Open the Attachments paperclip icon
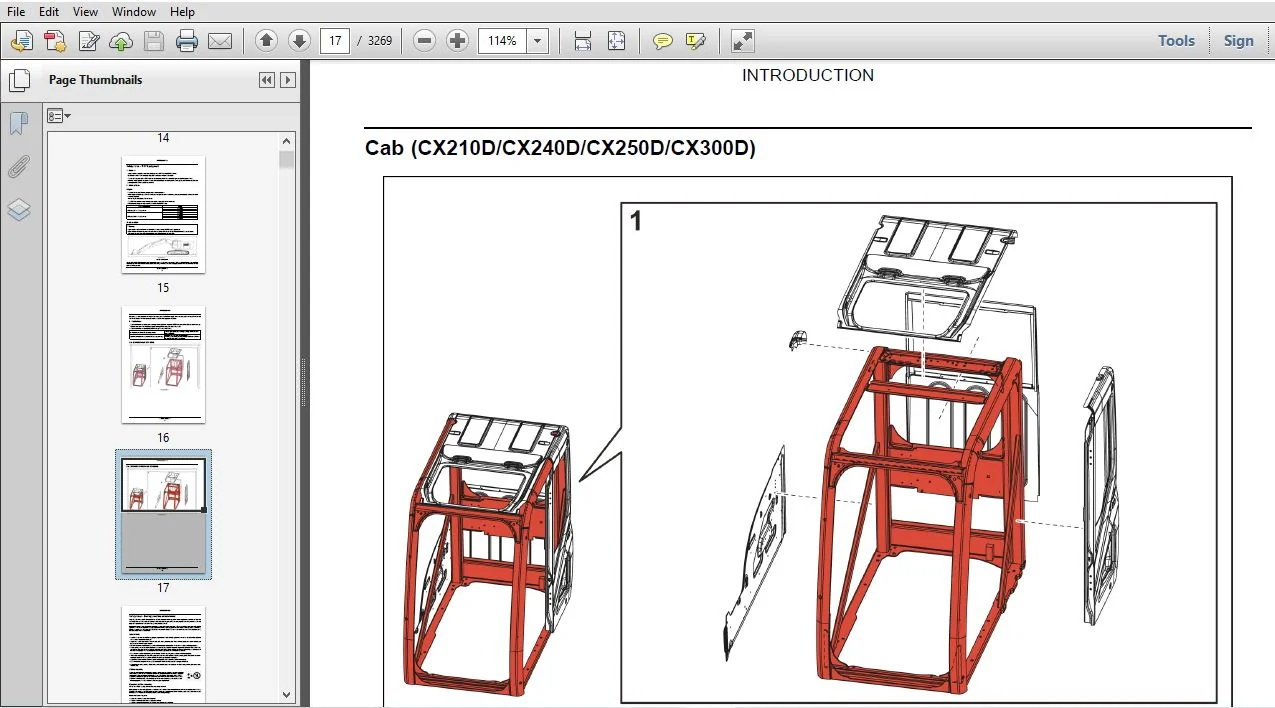The height and width of the screenshot is (708, 1275). (x=19, y=167)
